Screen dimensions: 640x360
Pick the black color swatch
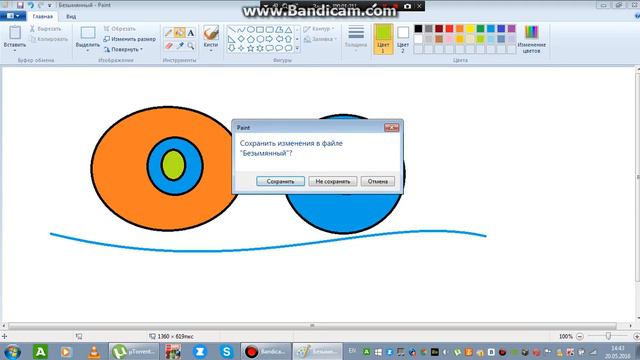418,28
